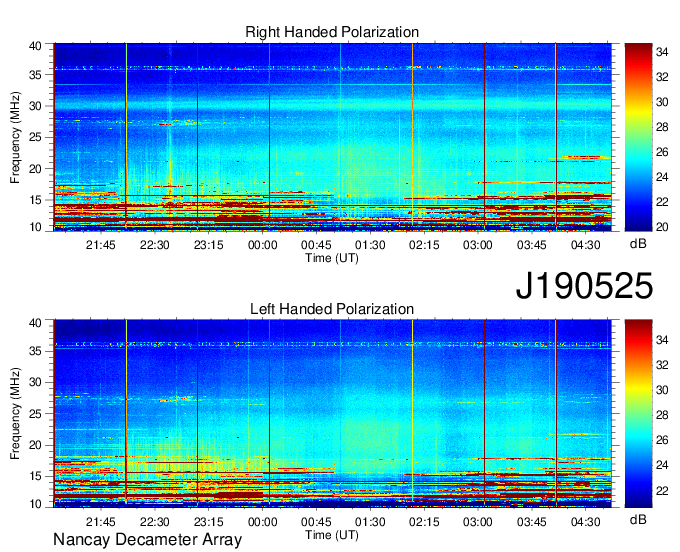Click the 21:45 time tick on bottom plot
The width and height of the screenshot is (680, 552).
click(x=101, y=522)
